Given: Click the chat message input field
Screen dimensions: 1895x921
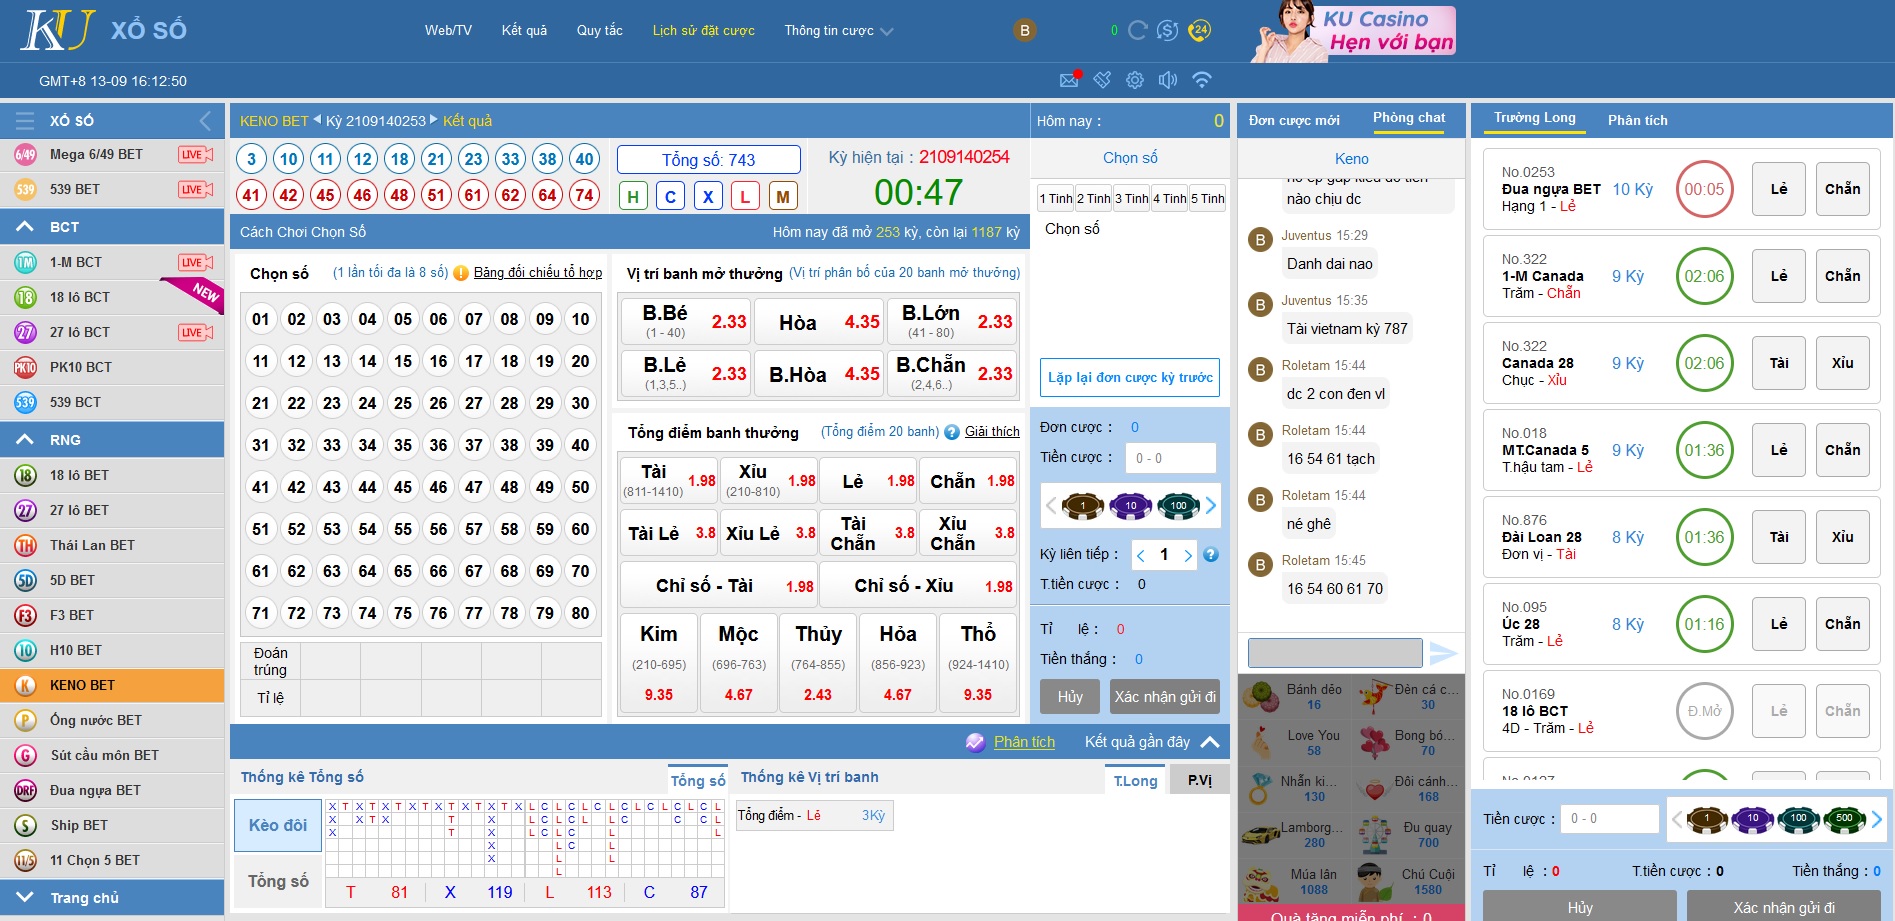Looking at the screenshot, I should click(1335, 653).
